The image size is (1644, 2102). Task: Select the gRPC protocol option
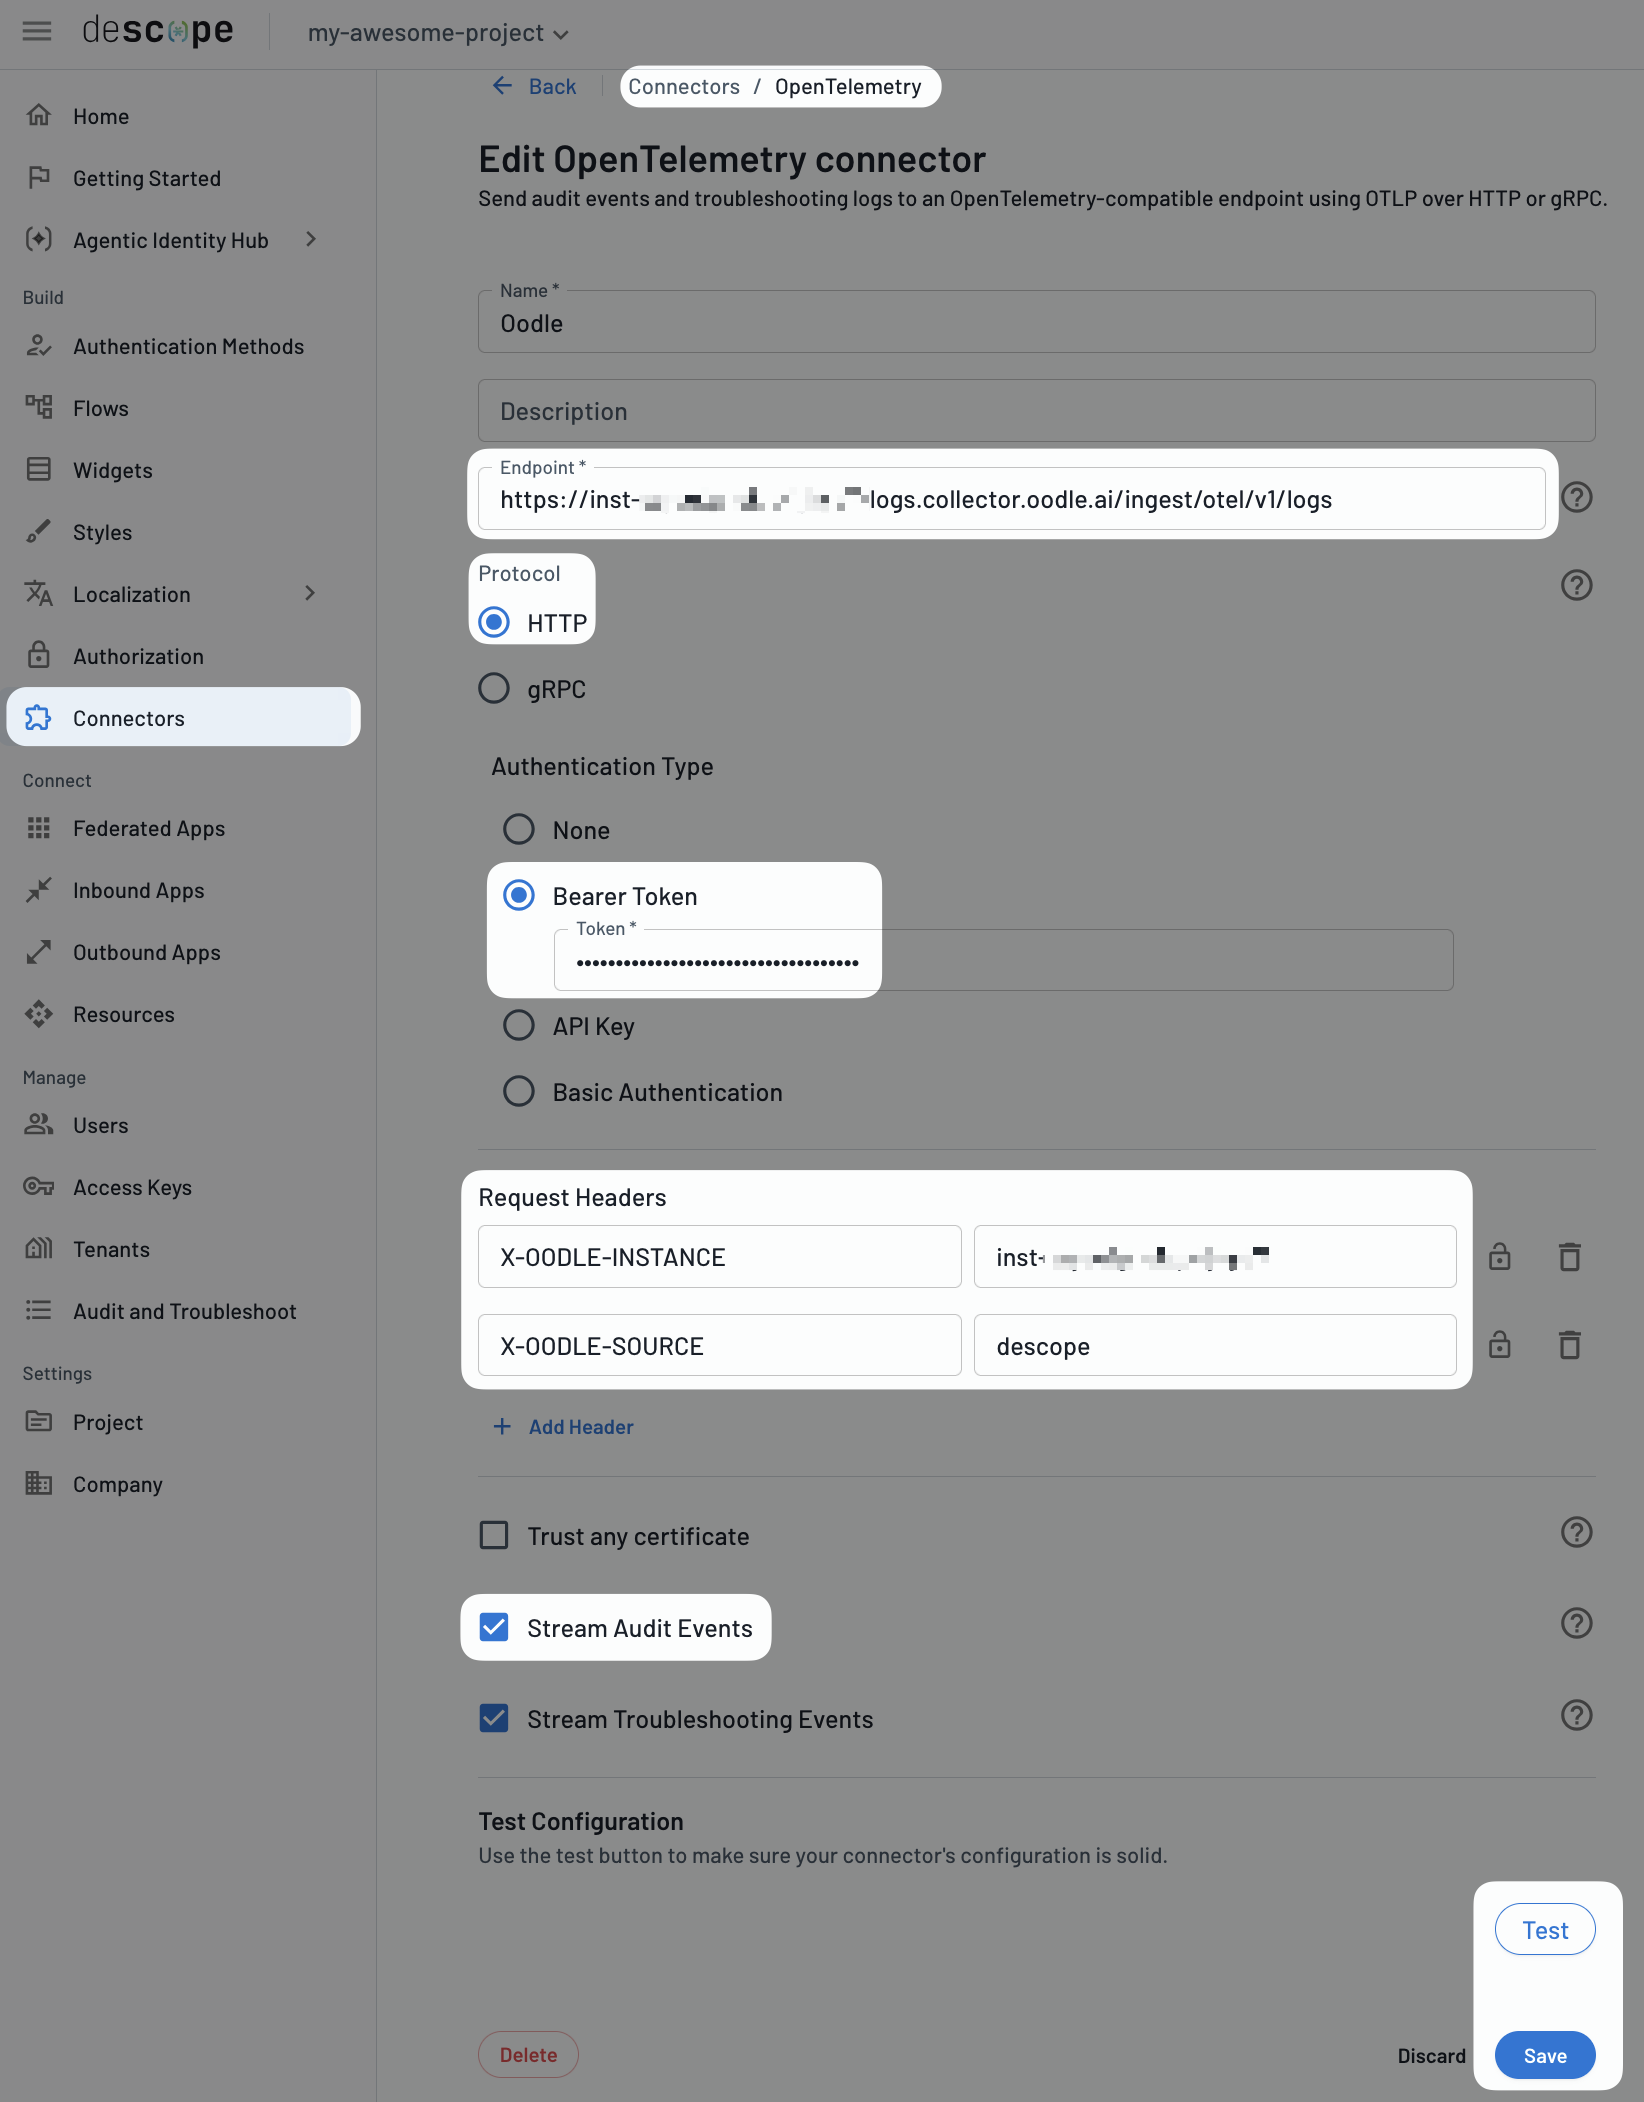494,688
